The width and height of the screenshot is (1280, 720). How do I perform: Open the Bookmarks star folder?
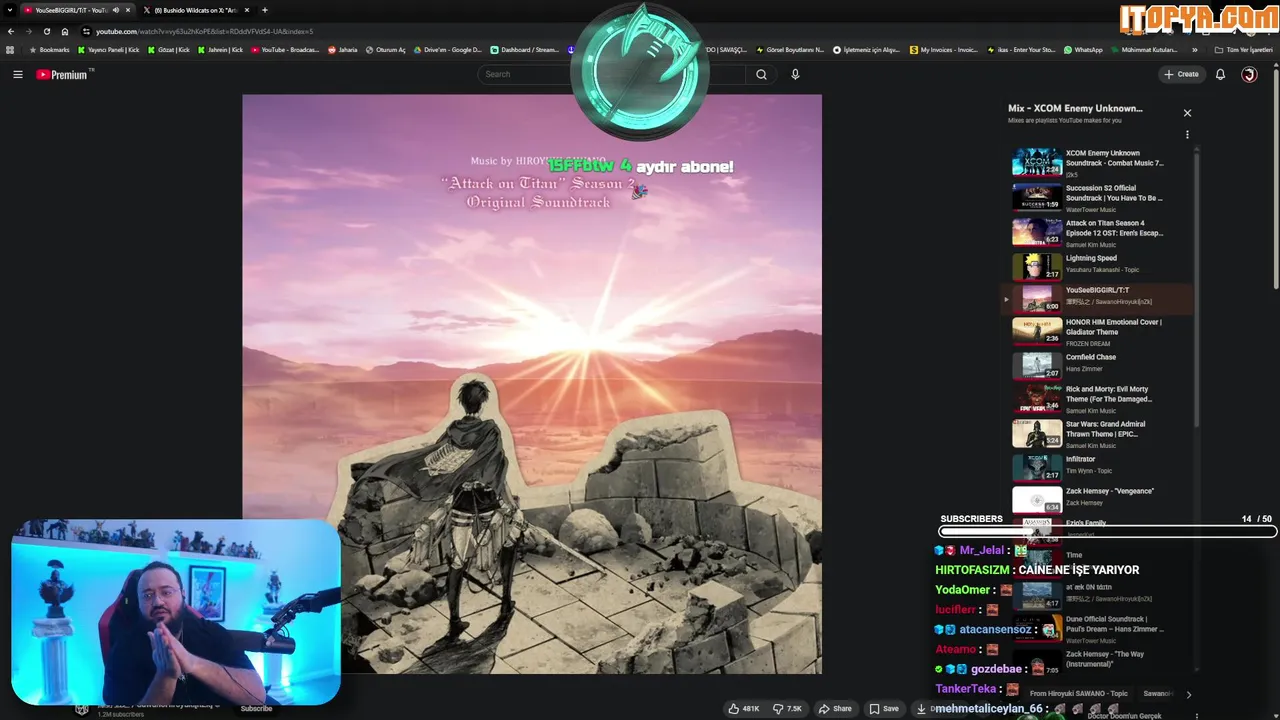click(x=50, y=49)
